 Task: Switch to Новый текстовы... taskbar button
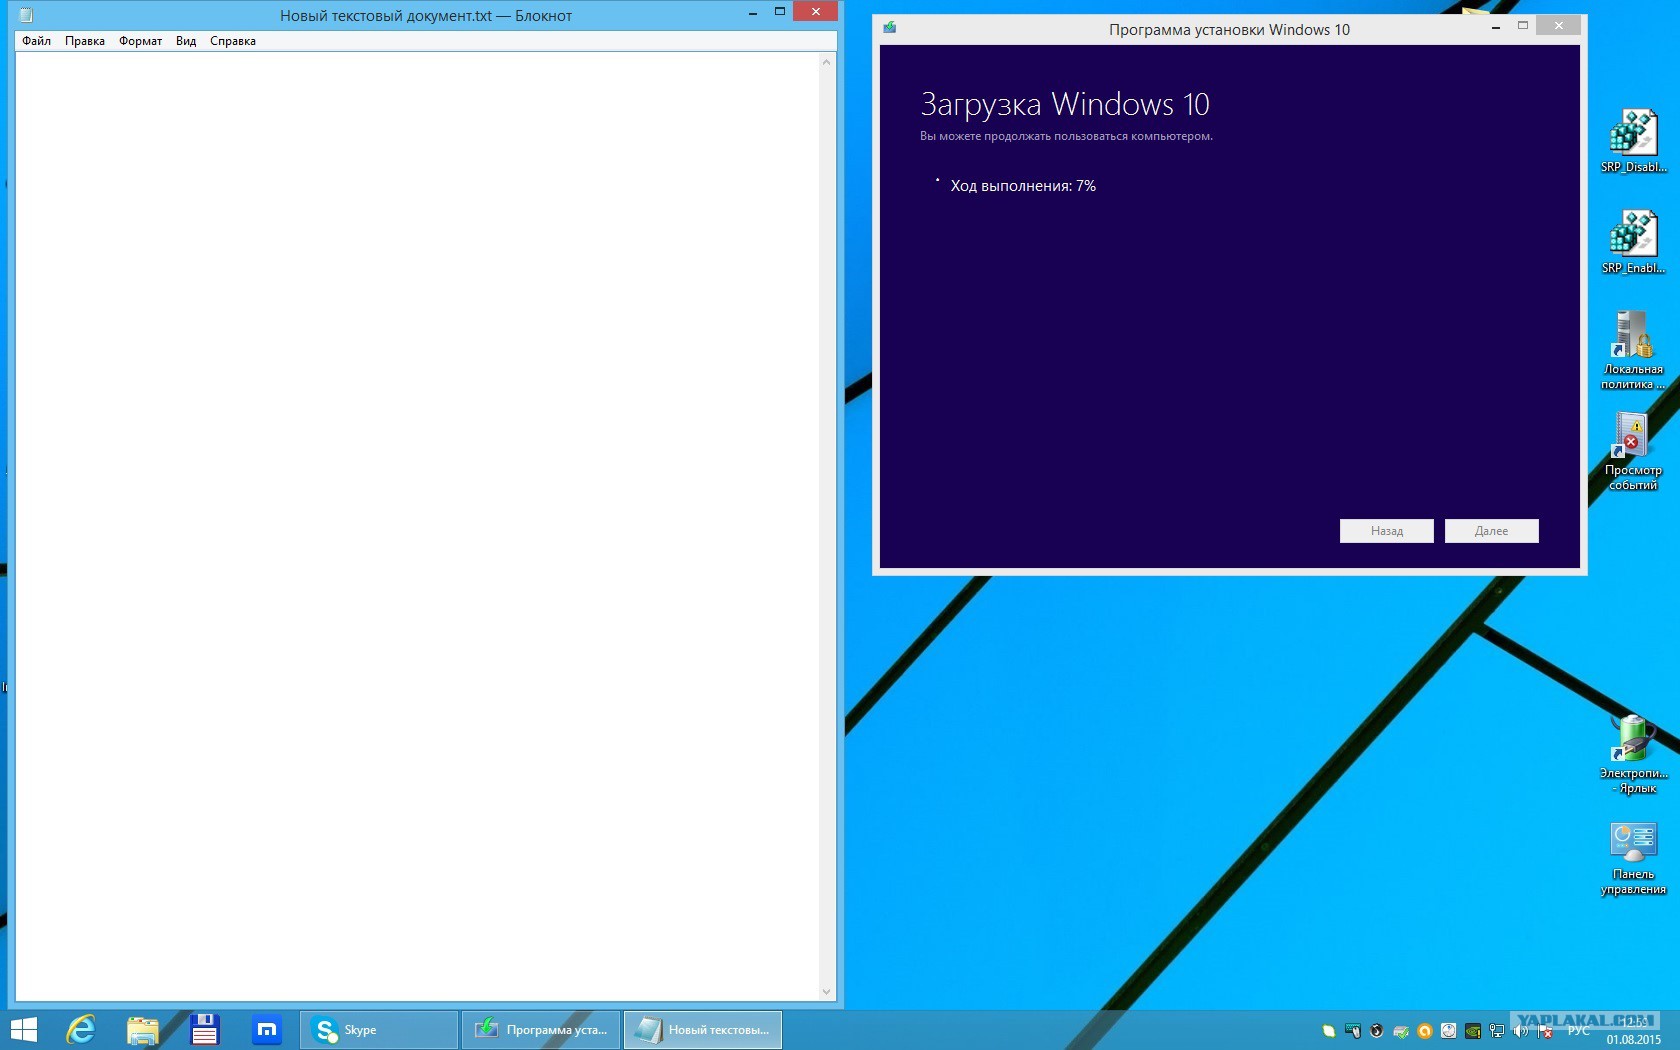pos(703,1030)
